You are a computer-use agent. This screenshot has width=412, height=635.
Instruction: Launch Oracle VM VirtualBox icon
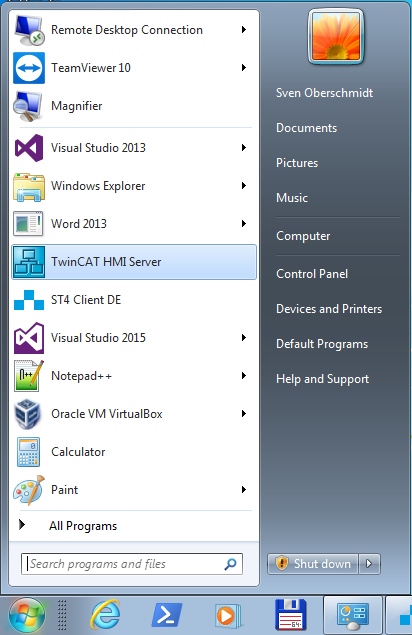click(x=28, y=414)
